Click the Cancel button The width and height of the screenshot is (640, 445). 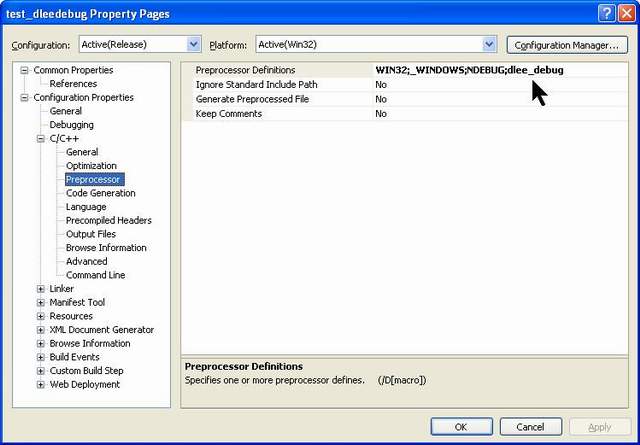click(x=531, y=427)
